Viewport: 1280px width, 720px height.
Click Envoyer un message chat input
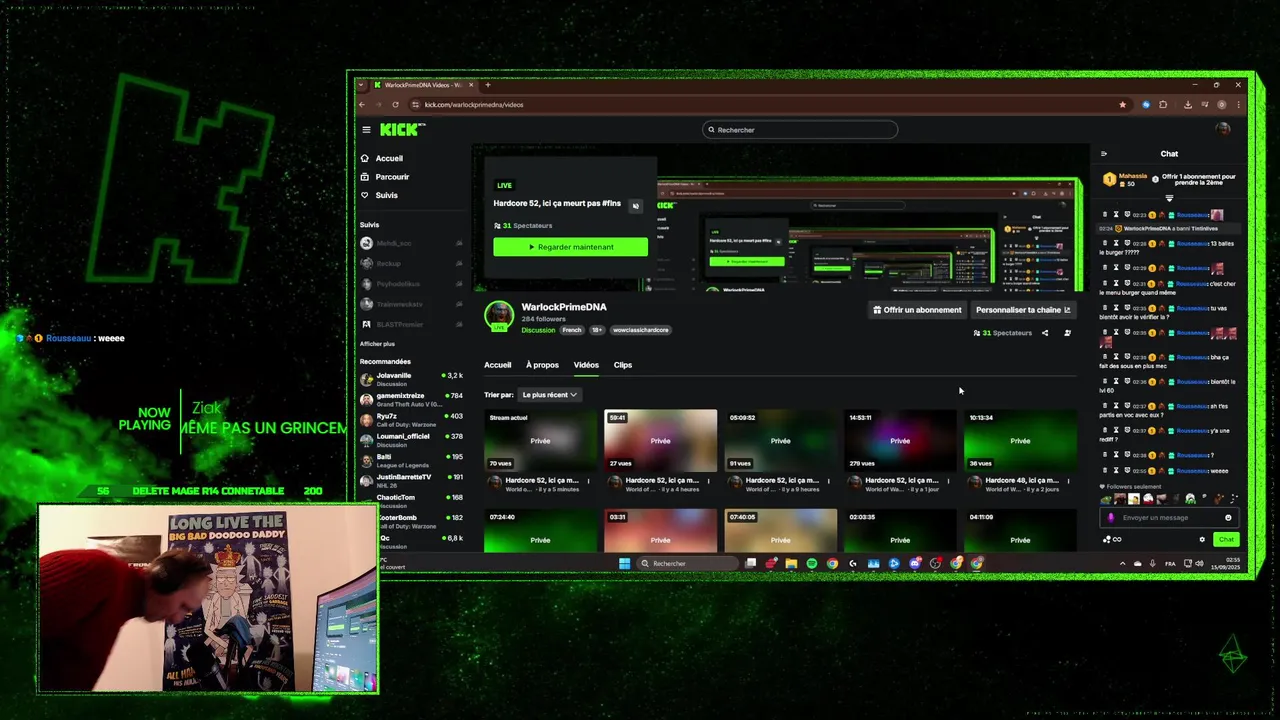[x=1168, y=518]
